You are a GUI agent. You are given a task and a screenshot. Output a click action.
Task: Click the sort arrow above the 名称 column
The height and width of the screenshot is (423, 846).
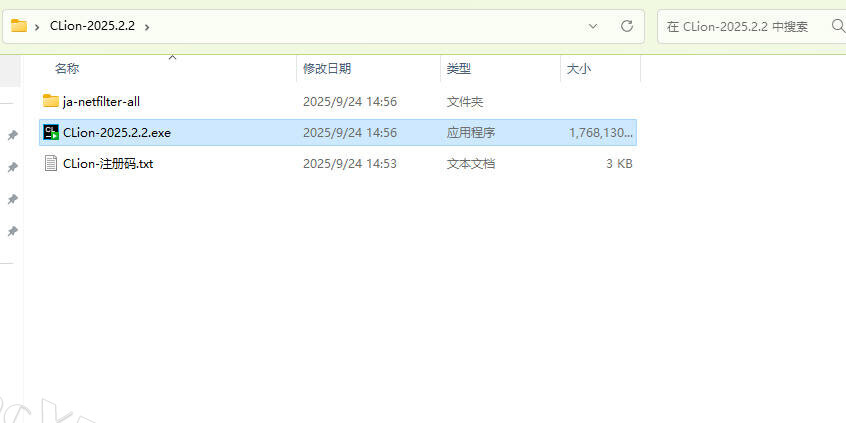pyautogui.click(x=172, y=58)
